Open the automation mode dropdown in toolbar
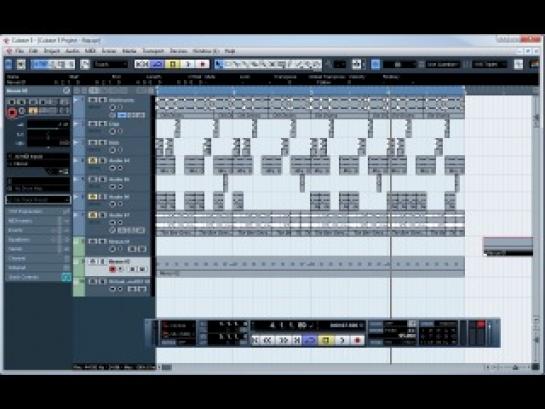545x409 pixels. [x=111, y=64]
